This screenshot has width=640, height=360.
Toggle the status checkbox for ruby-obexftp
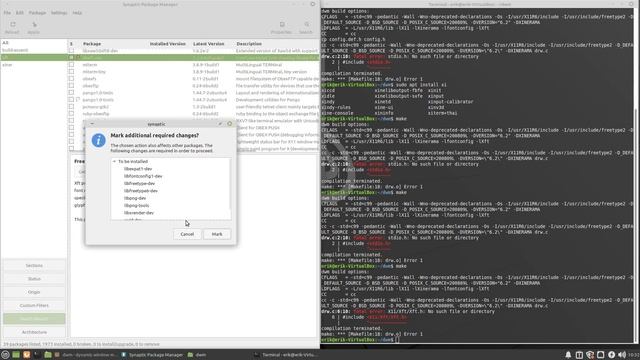click(x=71, y=113)
